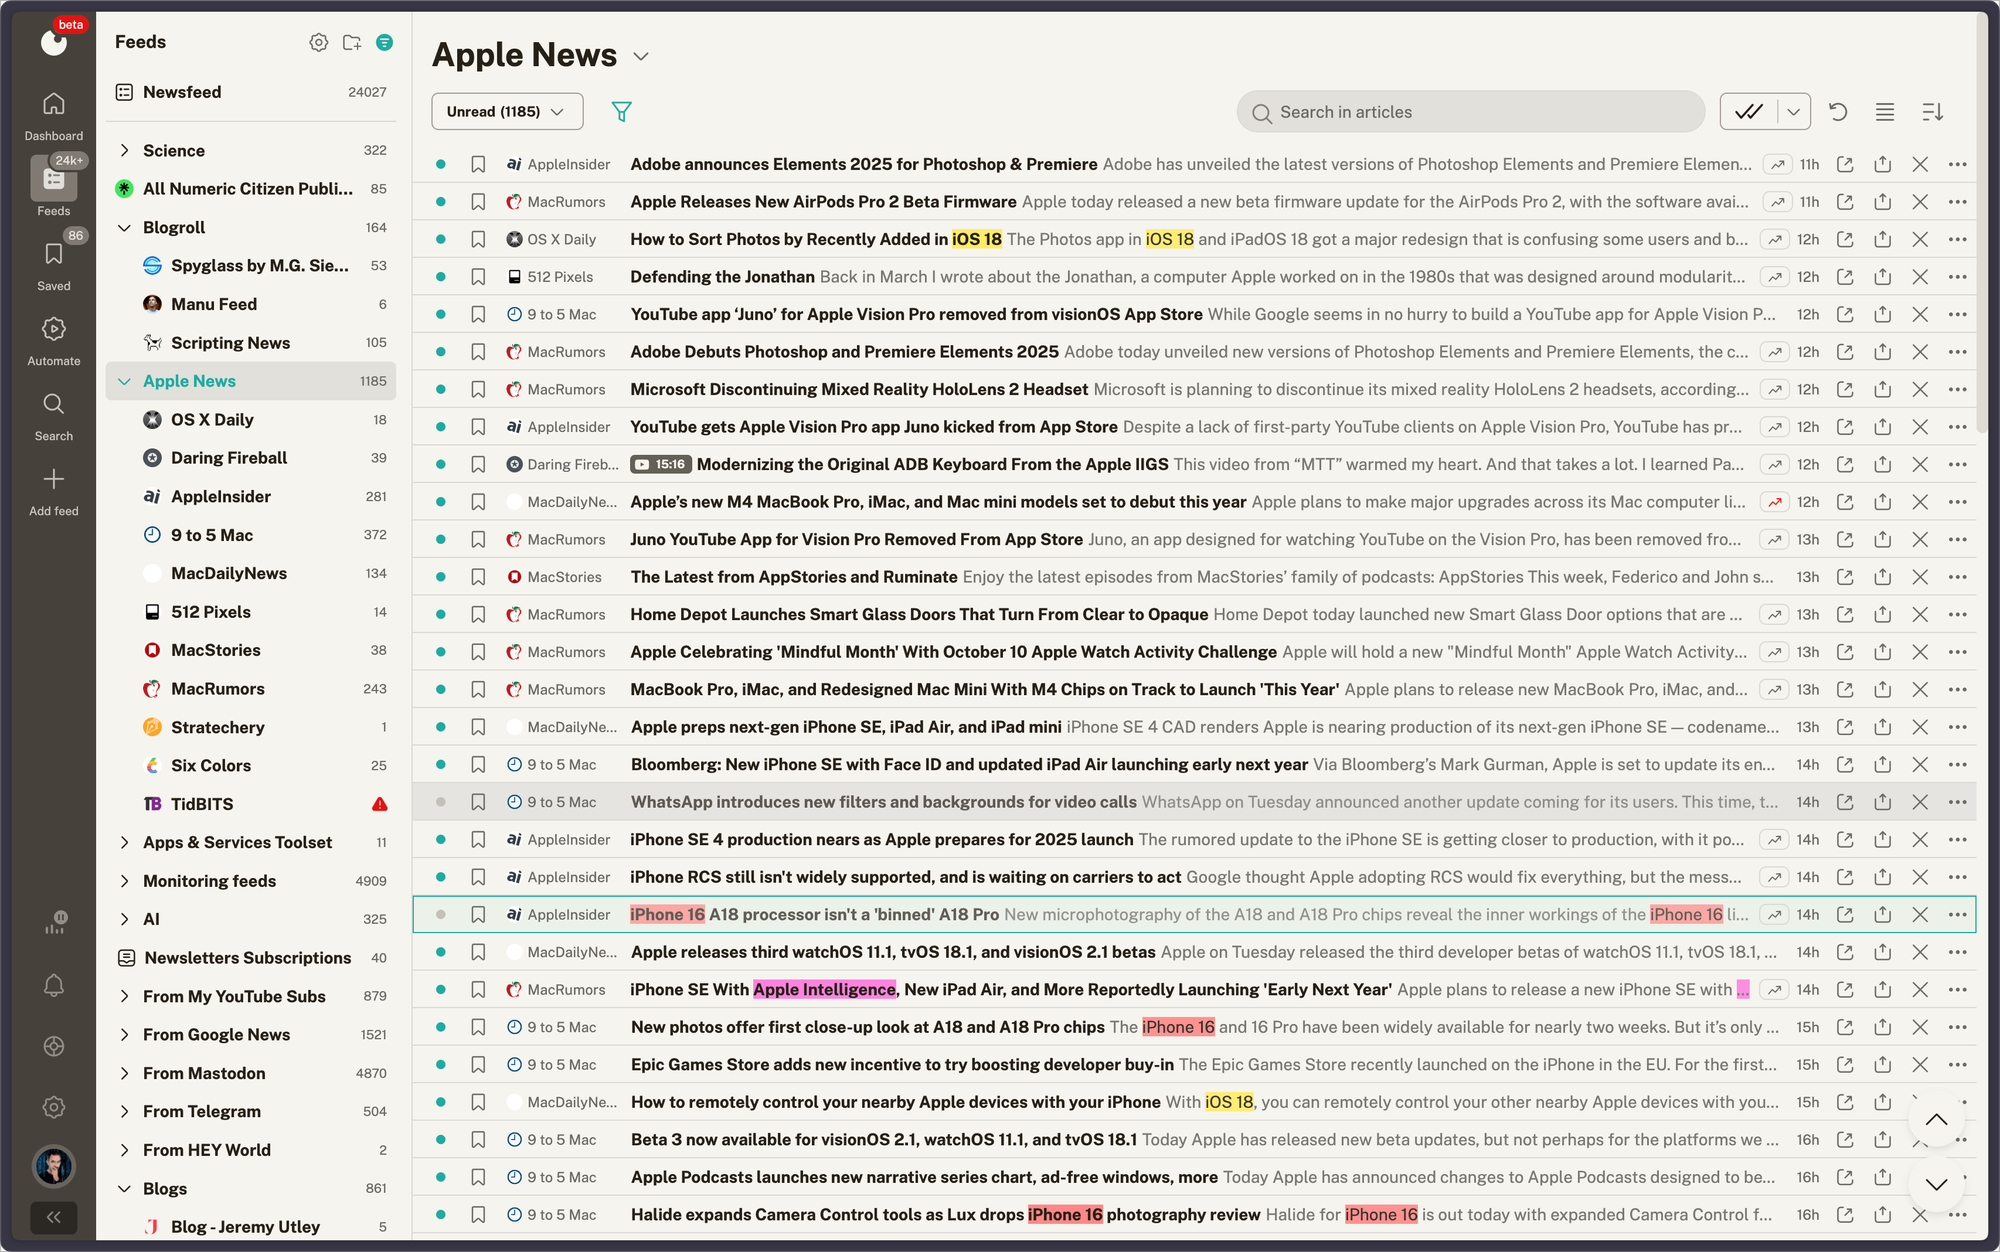This screenshot has width=2000, height=1252.
Task: Click the mark as read checkmark icon
Action: point(1749,111)
